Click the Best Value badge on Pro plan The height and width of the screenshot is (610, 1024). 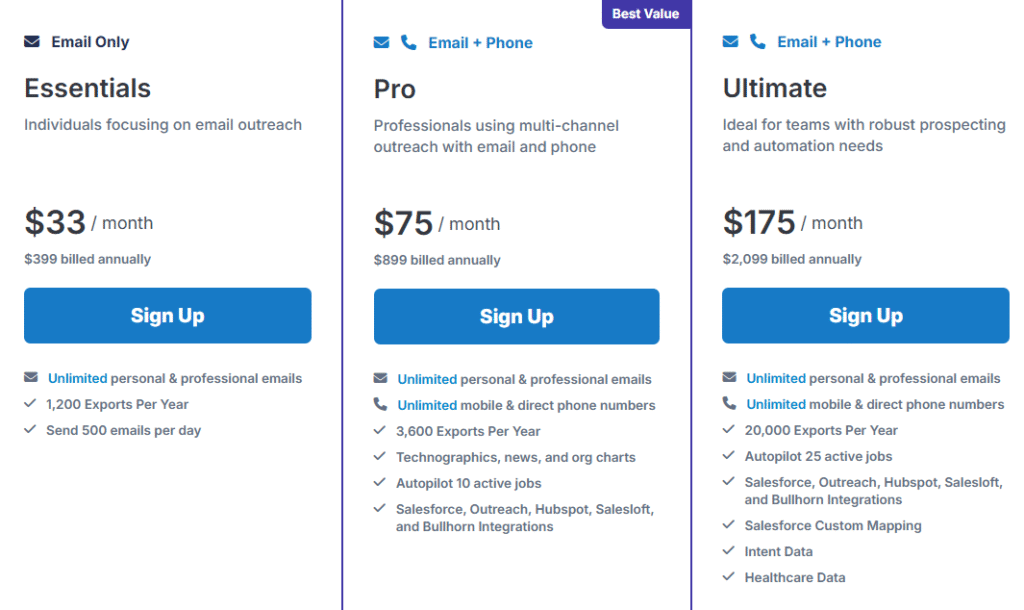(x=645, y=13)
